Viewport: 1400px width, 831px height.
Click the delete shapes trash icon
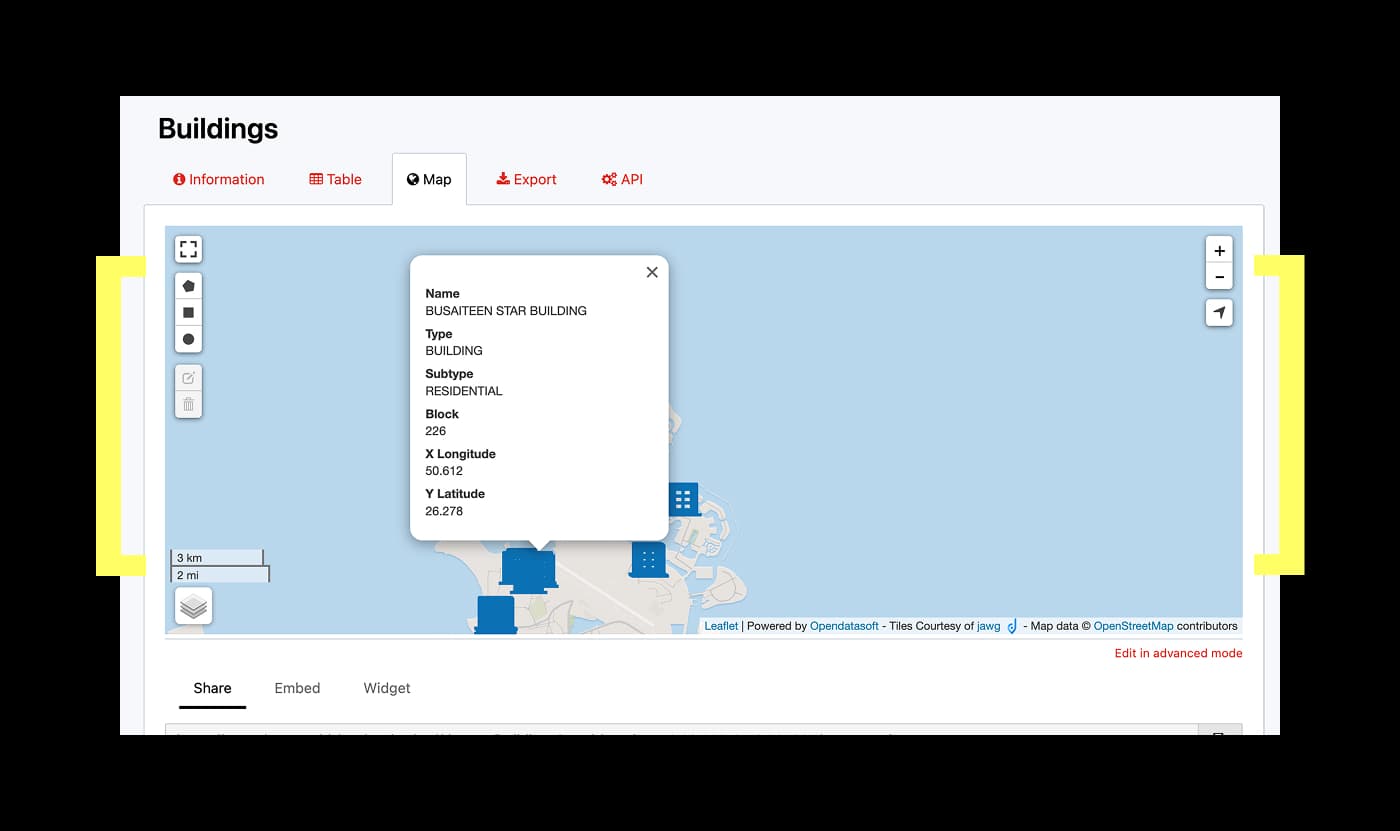(x=188, y=405)
